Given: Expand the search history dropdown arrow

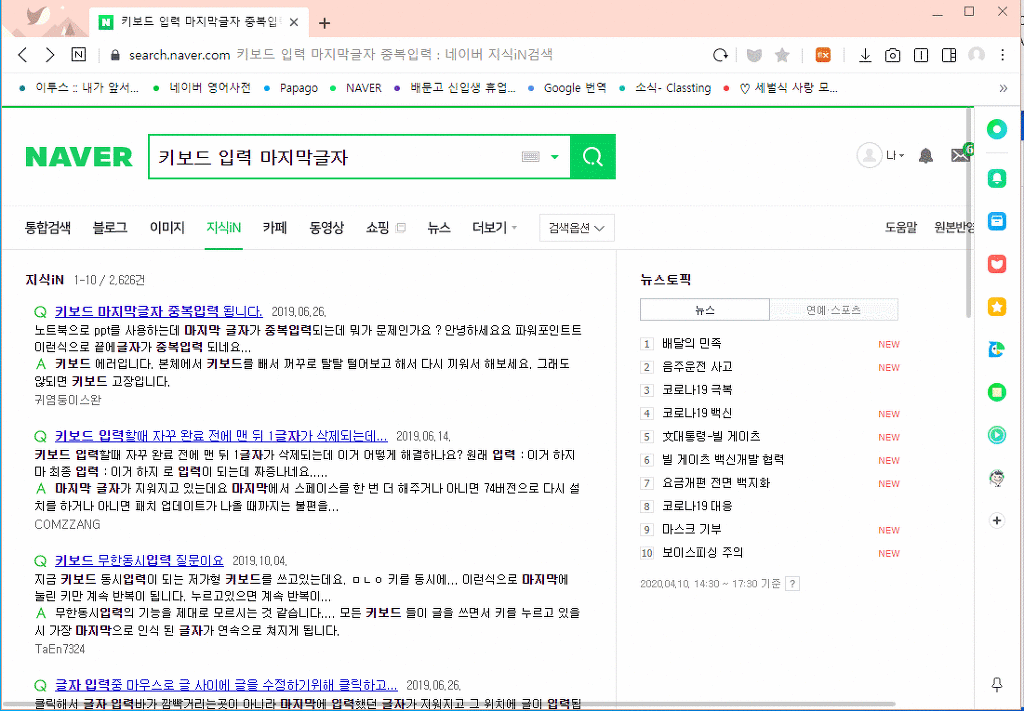Looking at the screenshot, I should coord(555,157).
